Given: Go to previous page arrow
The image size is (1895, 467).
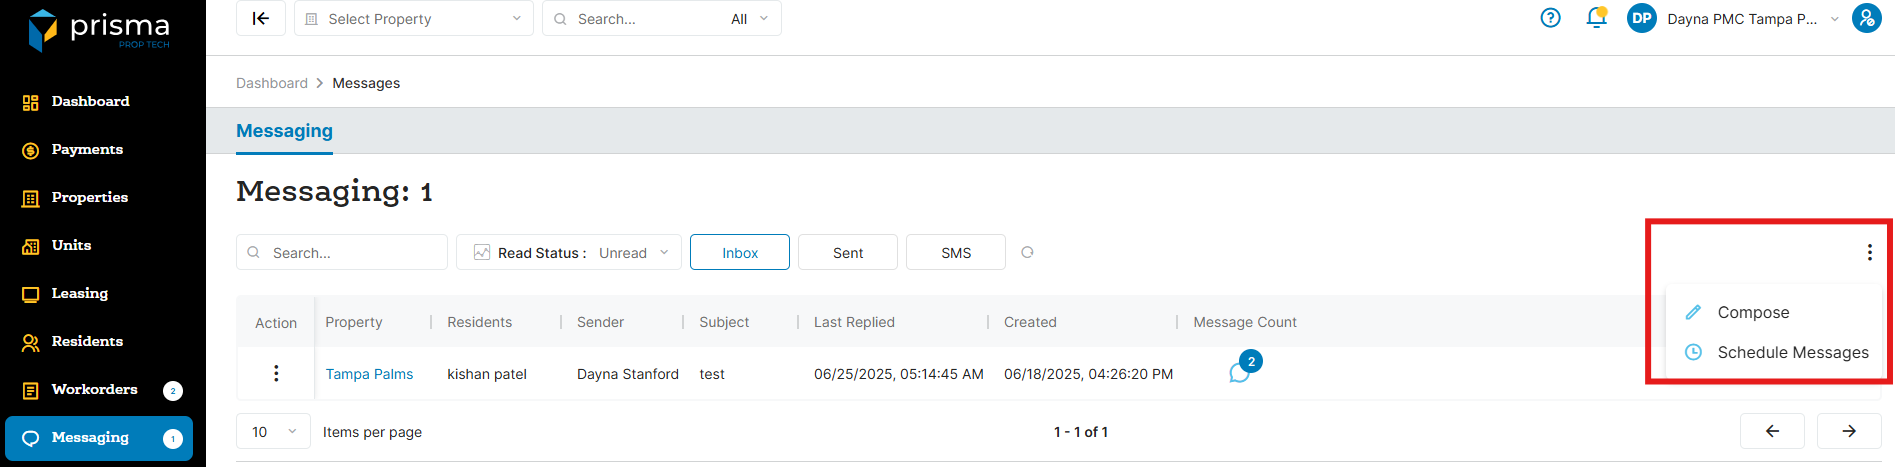Looking at the screenshot, I should pos(1772,431).
